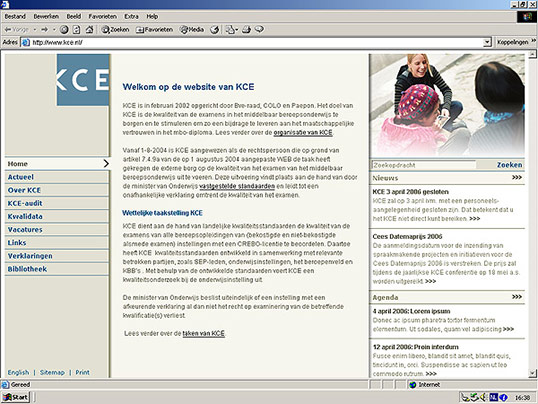
Task: Click the Zoeken button beside search field
Action: pyautogui.click(x=510, y=165)
